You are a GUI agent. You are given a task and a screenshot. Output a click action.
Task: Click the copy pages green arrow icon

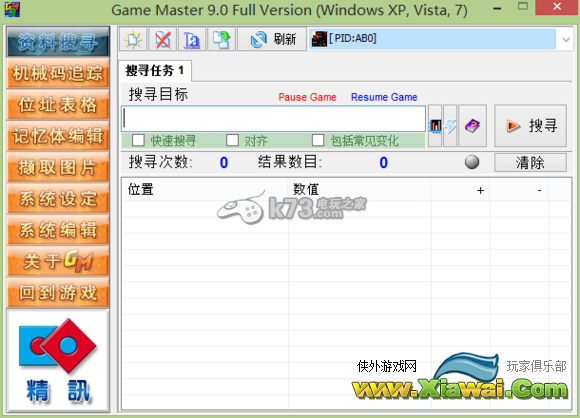[222, 39]
